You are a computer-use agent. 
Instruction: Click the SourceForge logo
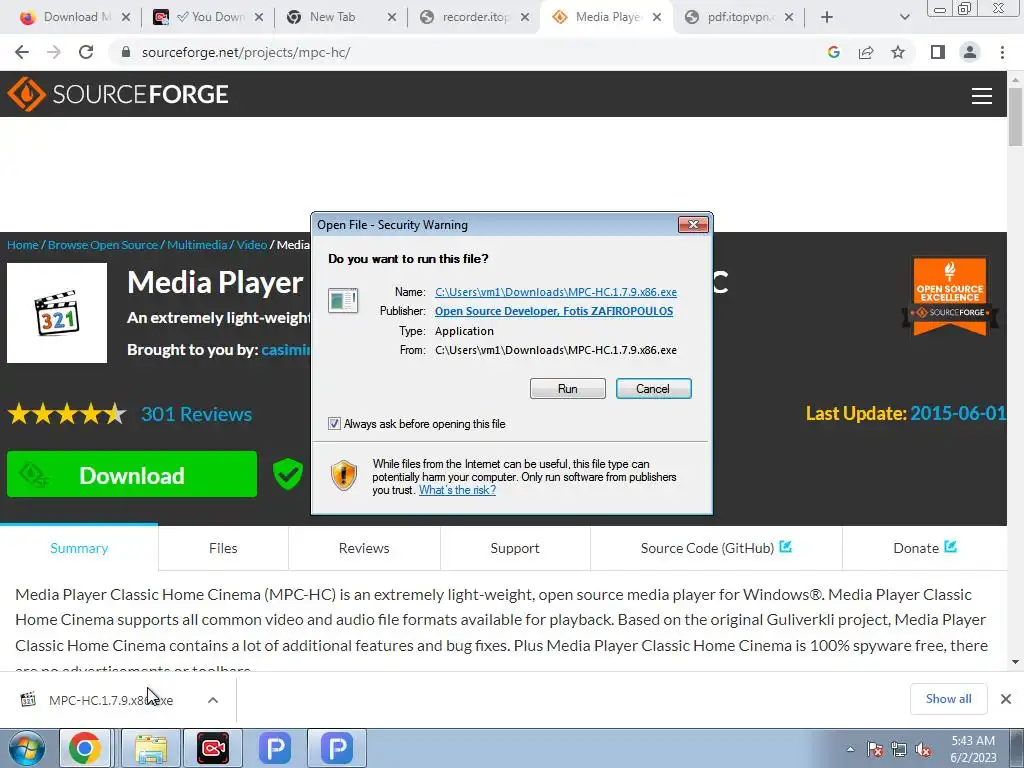point(118,94)
